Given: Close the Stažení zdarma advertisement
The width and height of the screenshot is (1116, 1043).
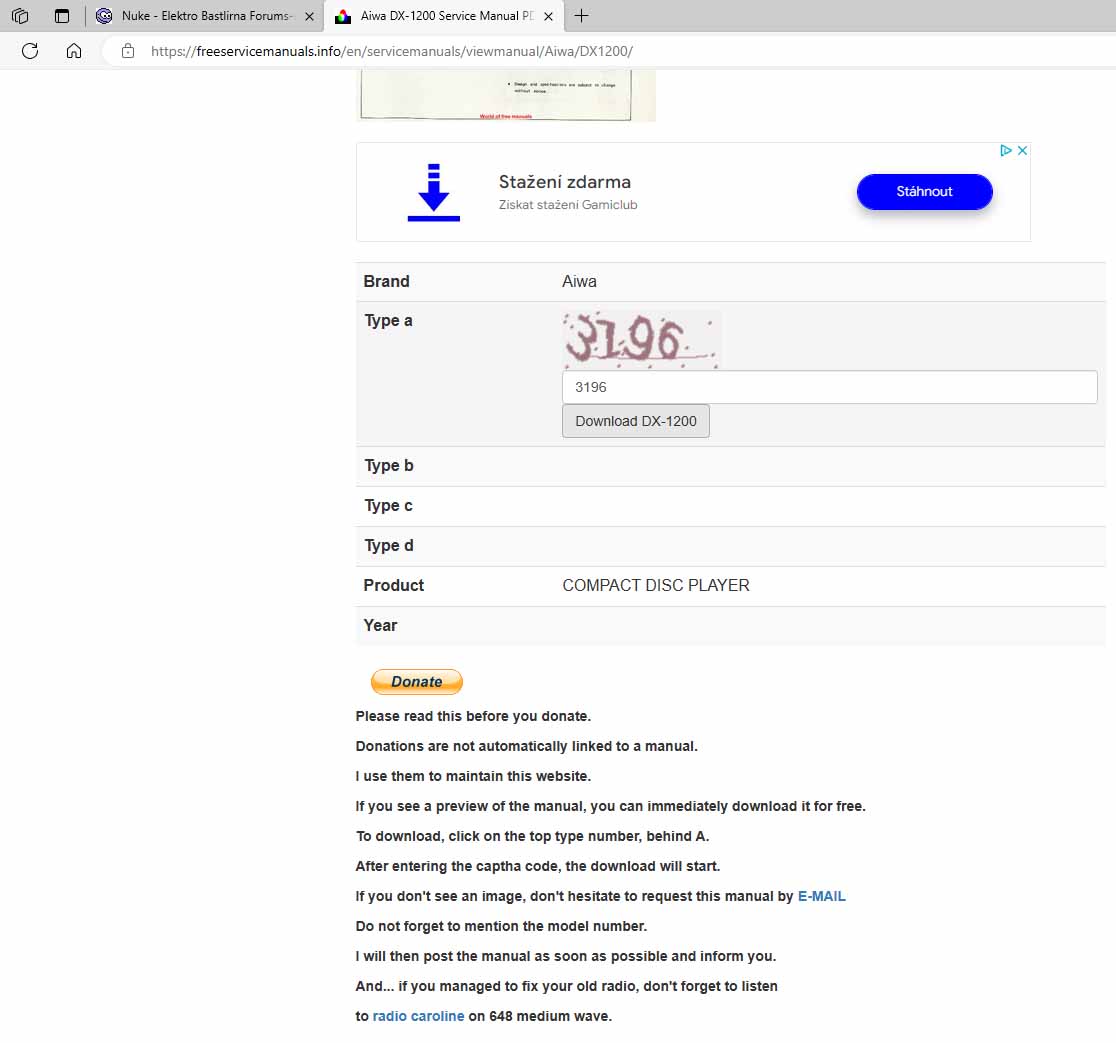Looking at the screenshot, I should [1022, 151].
